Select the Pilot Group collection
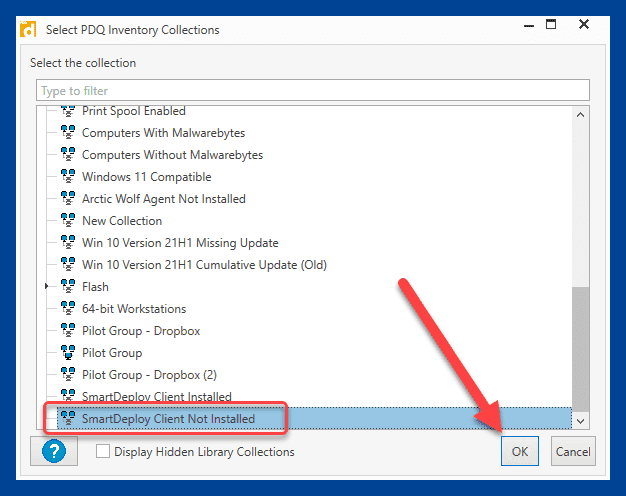The width and height of the screenshot is (626, 496). click(x=112, y=352)
